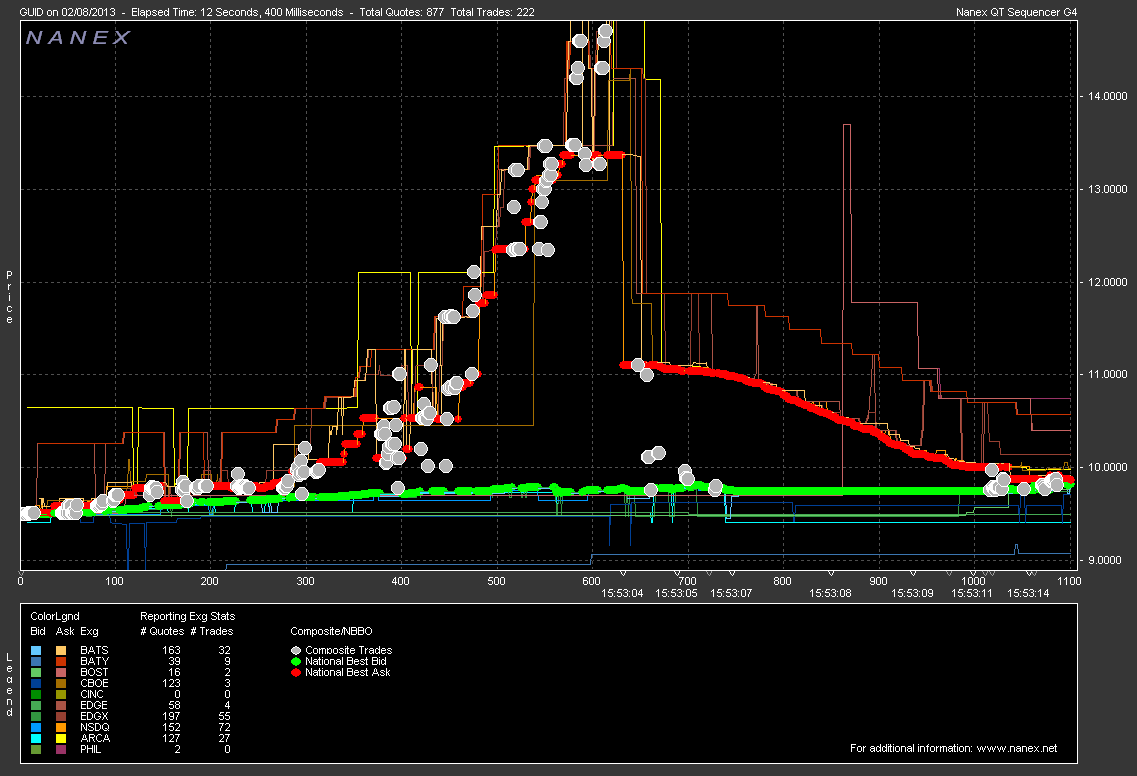Click the 15:53:14 time marker label

pyautogui.click(x=1028, y=593)
